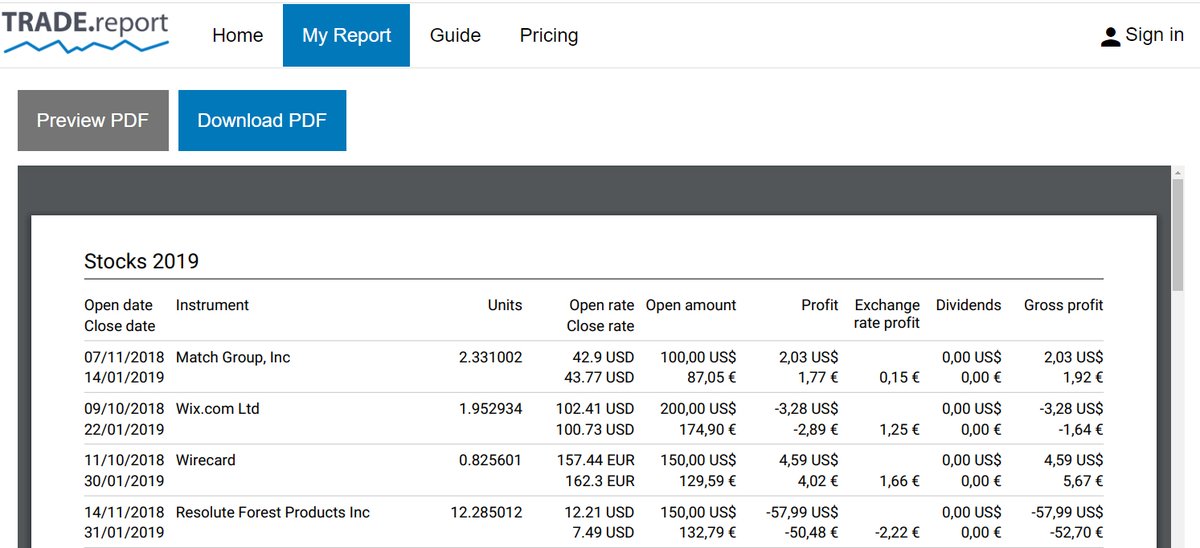Click close rate 162.3 EUR
The height and width of the screenshot is (548, 1200).
click(x=599, y=480)
